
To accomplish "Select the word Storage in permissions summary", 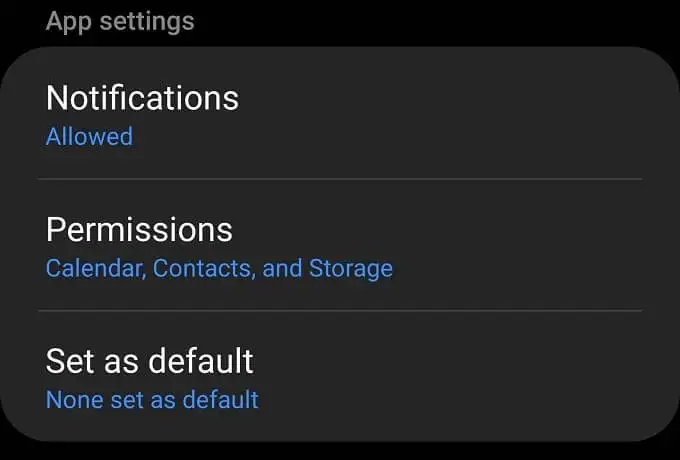I will (351, 269).
